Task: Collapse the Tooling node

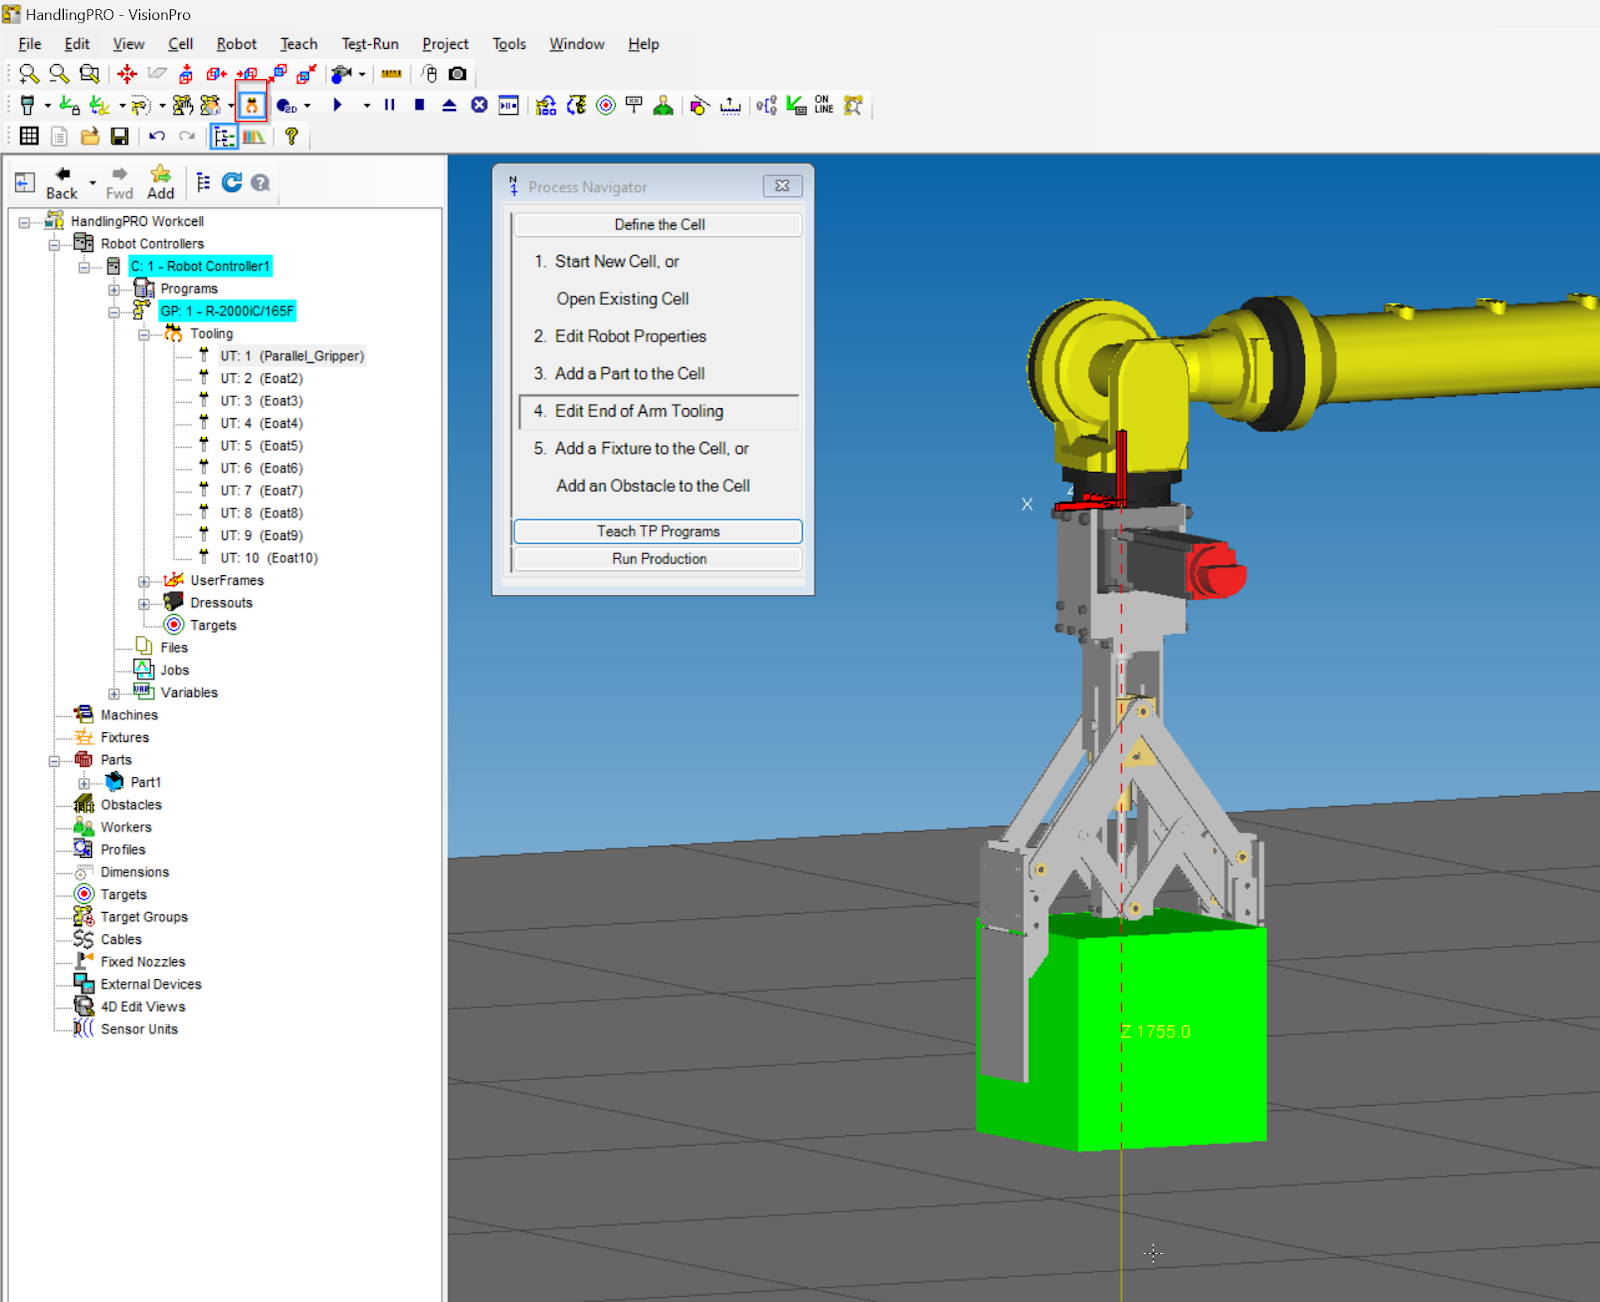Action: click(x=144, y=335)
